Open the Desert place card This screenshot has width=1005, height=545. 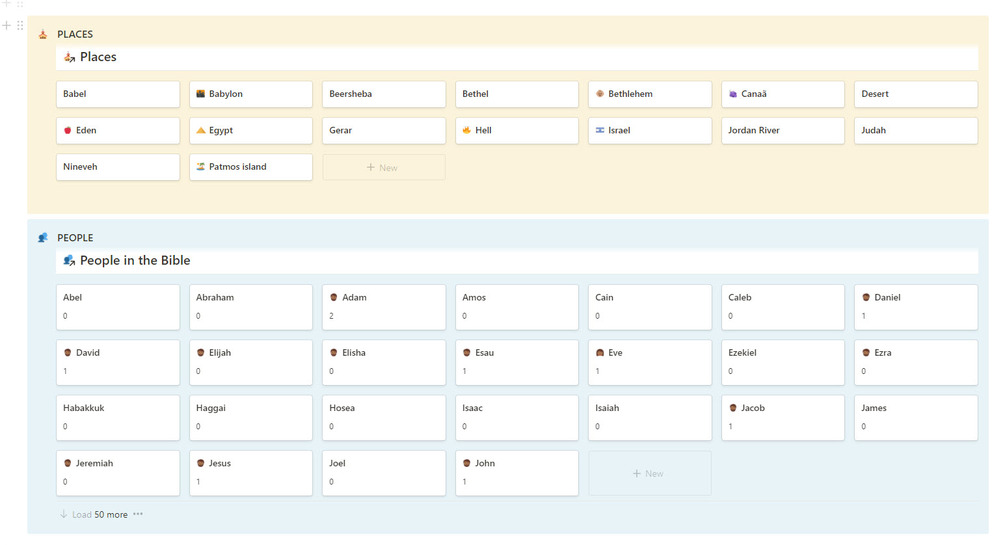pos(916,94)
